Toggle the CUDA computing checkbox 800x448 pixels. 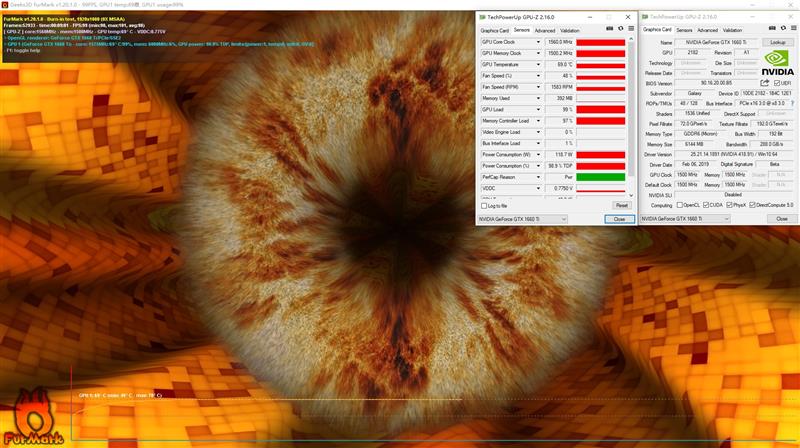(706, 205)
